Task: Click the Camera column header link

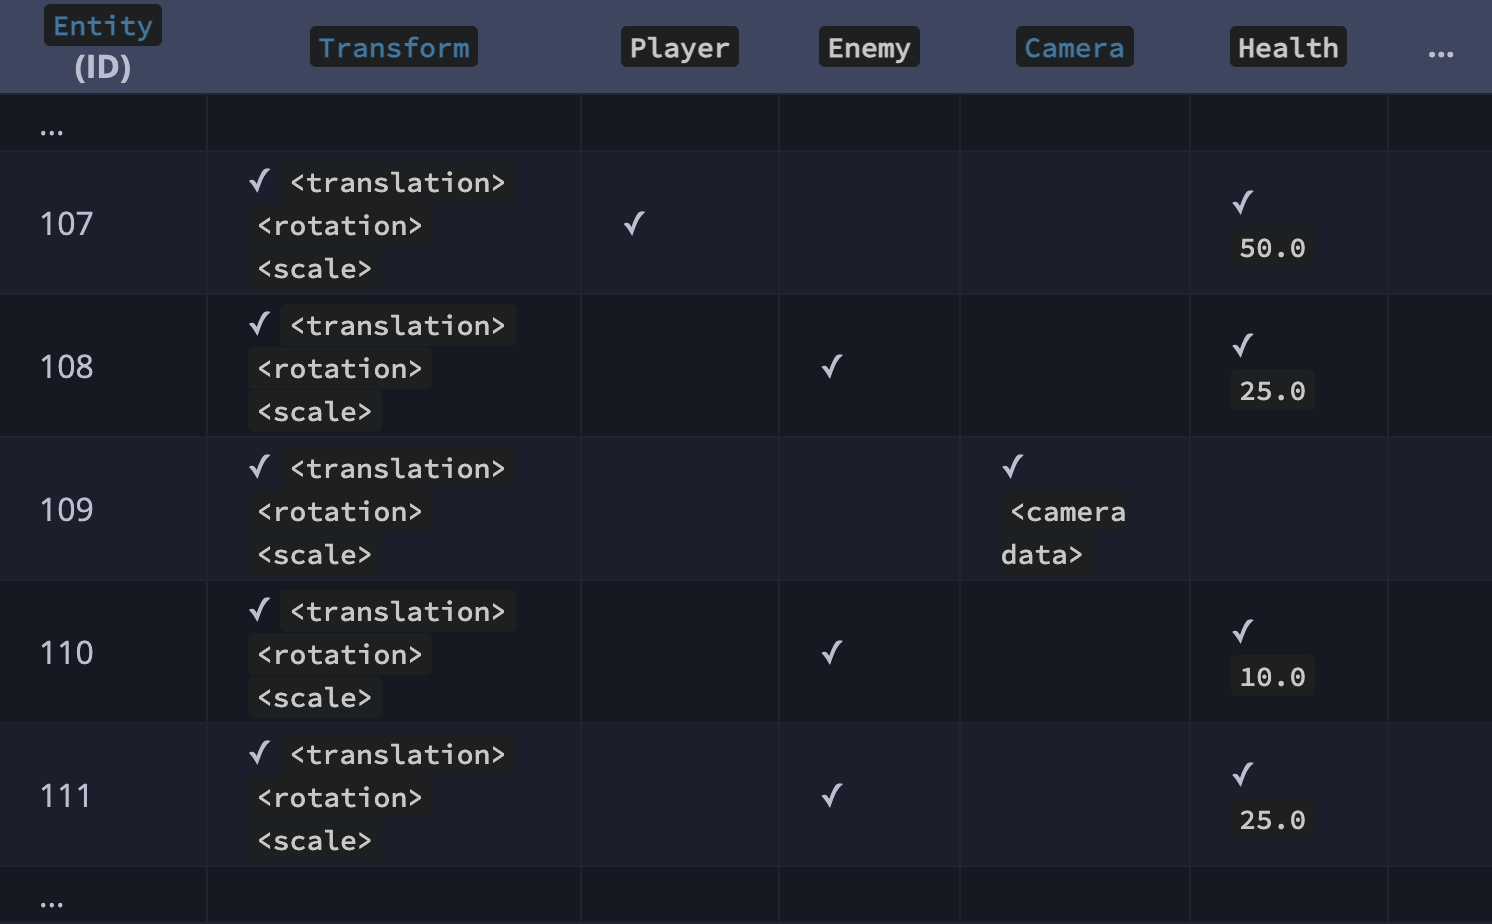Action: pyautogui.click(x=1074, y=48)
